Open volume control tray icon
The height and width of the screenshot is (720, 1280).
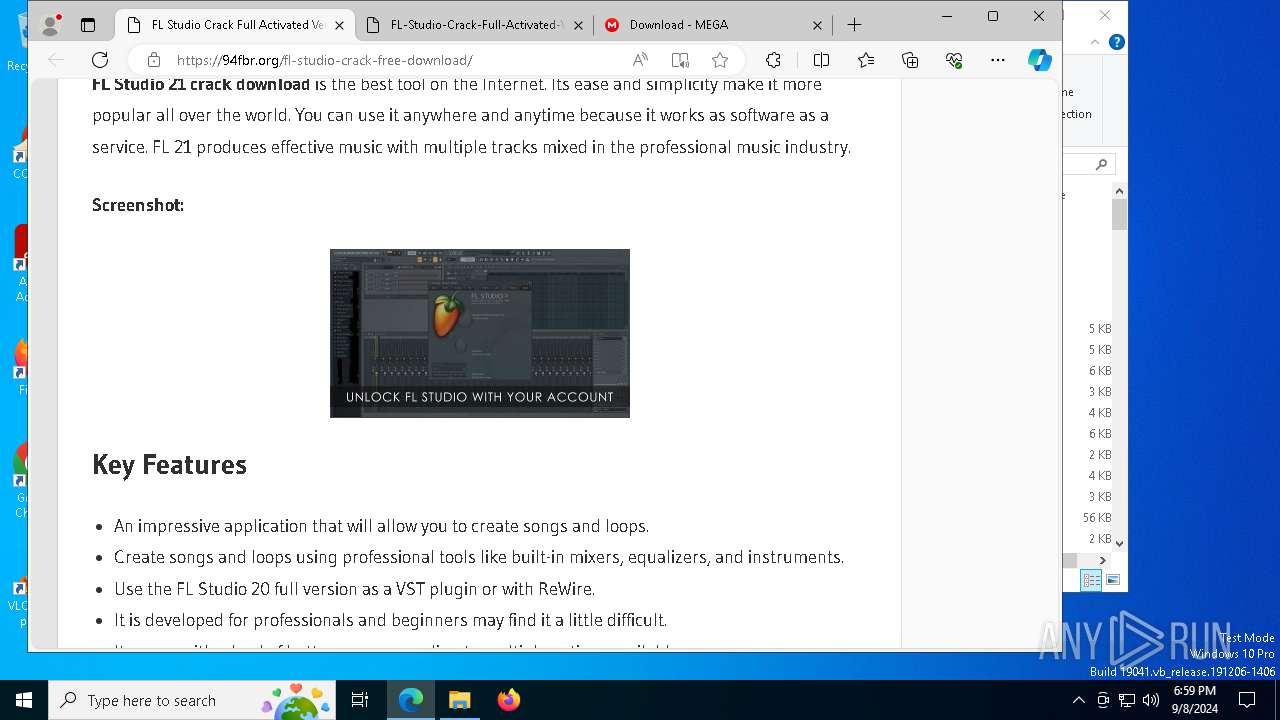coord(1150,700)
